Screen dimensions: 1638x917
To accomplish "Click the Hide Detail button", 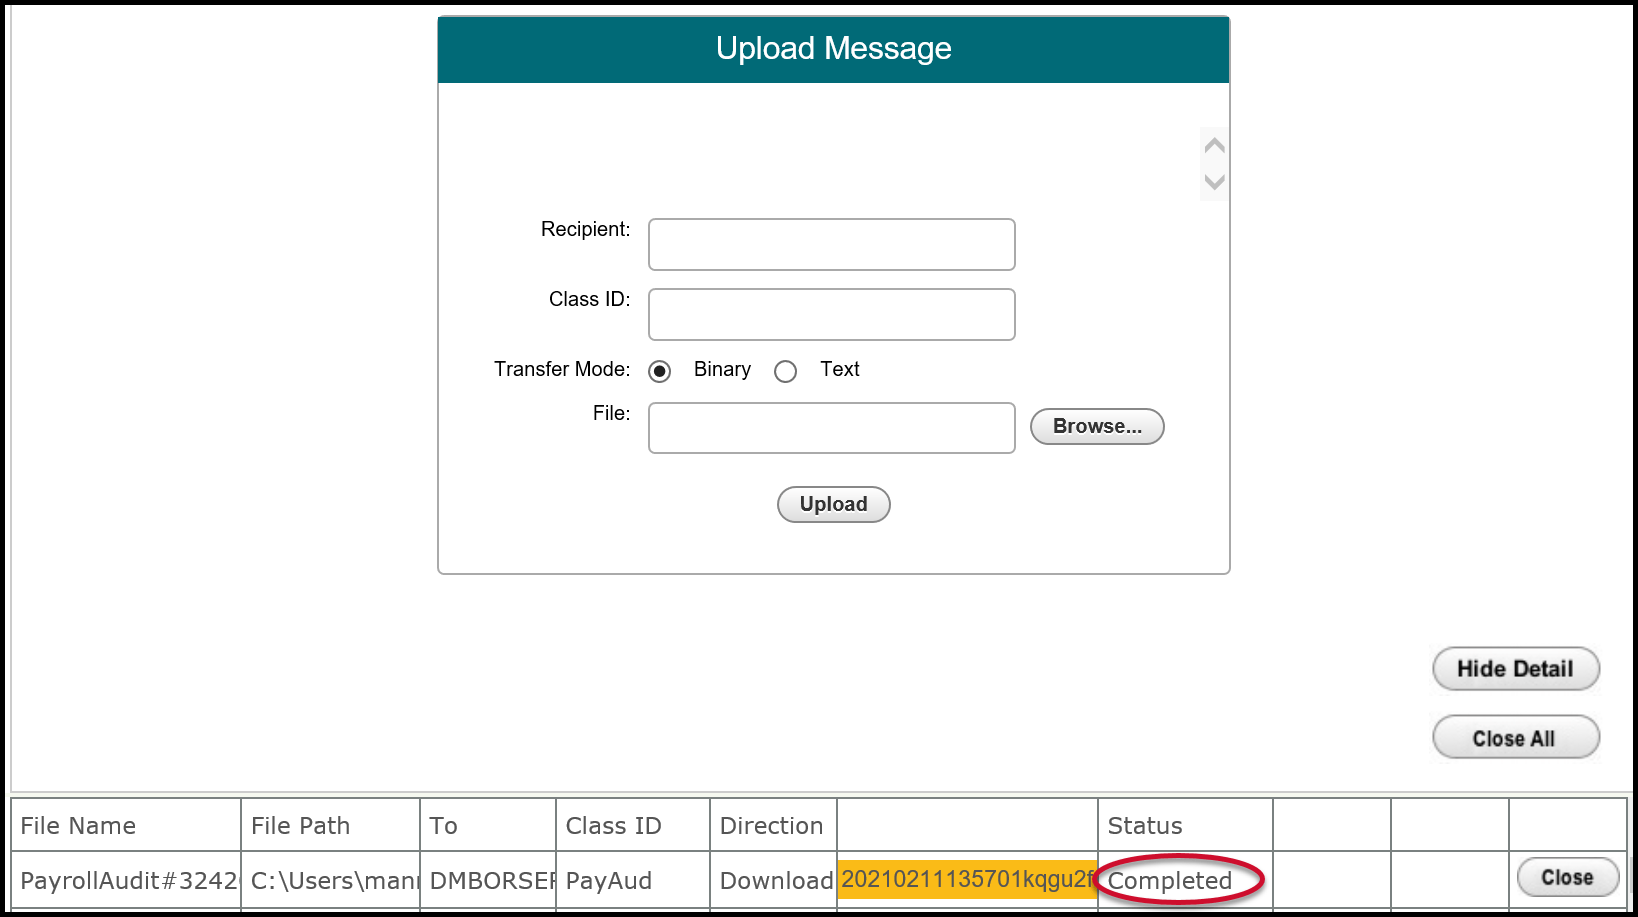I will coord(1514,668).
